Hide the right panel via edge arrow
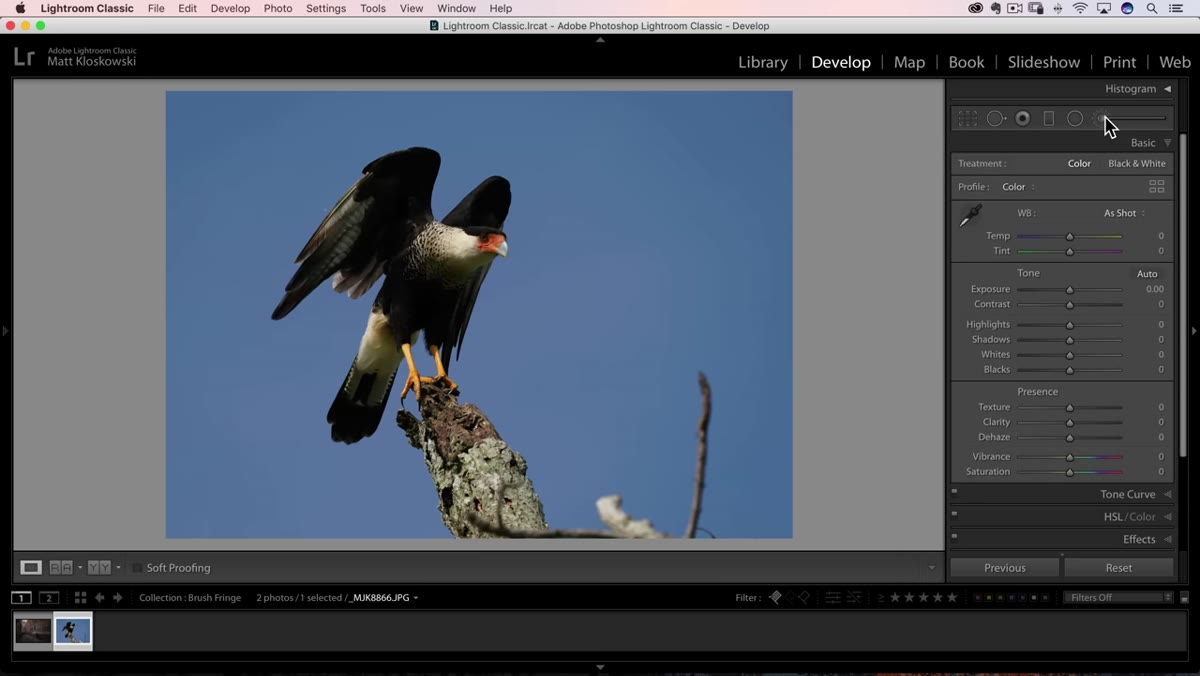This screenshot has width=1200, height=676. coord(1194,330)
